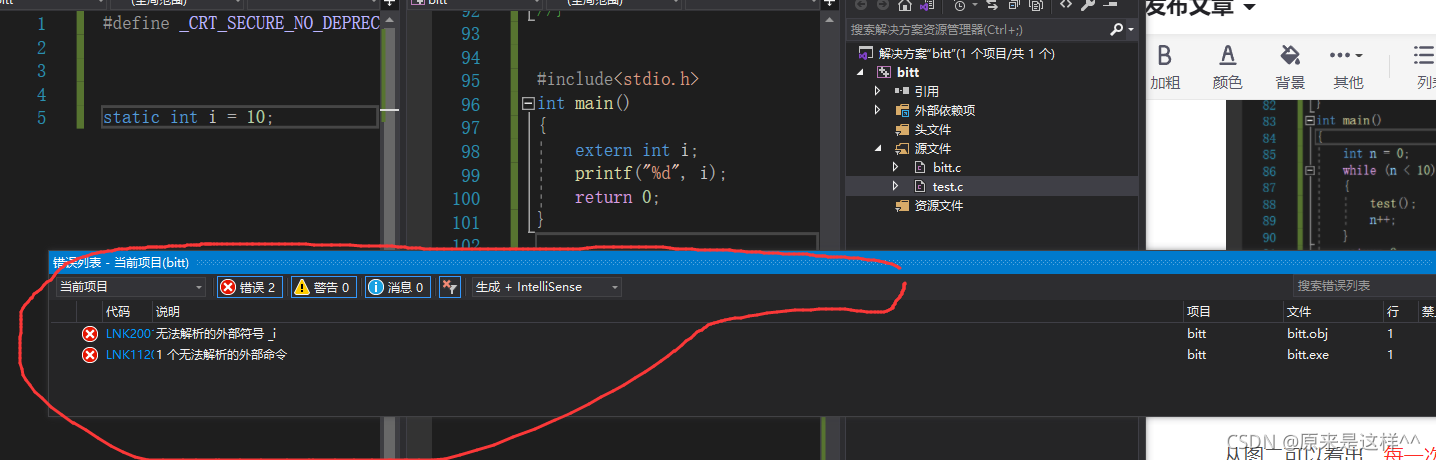The width and height of the screenshot is (1436, 460).
Task: Select the 资源文件 folder
Action: pos(938,205)
